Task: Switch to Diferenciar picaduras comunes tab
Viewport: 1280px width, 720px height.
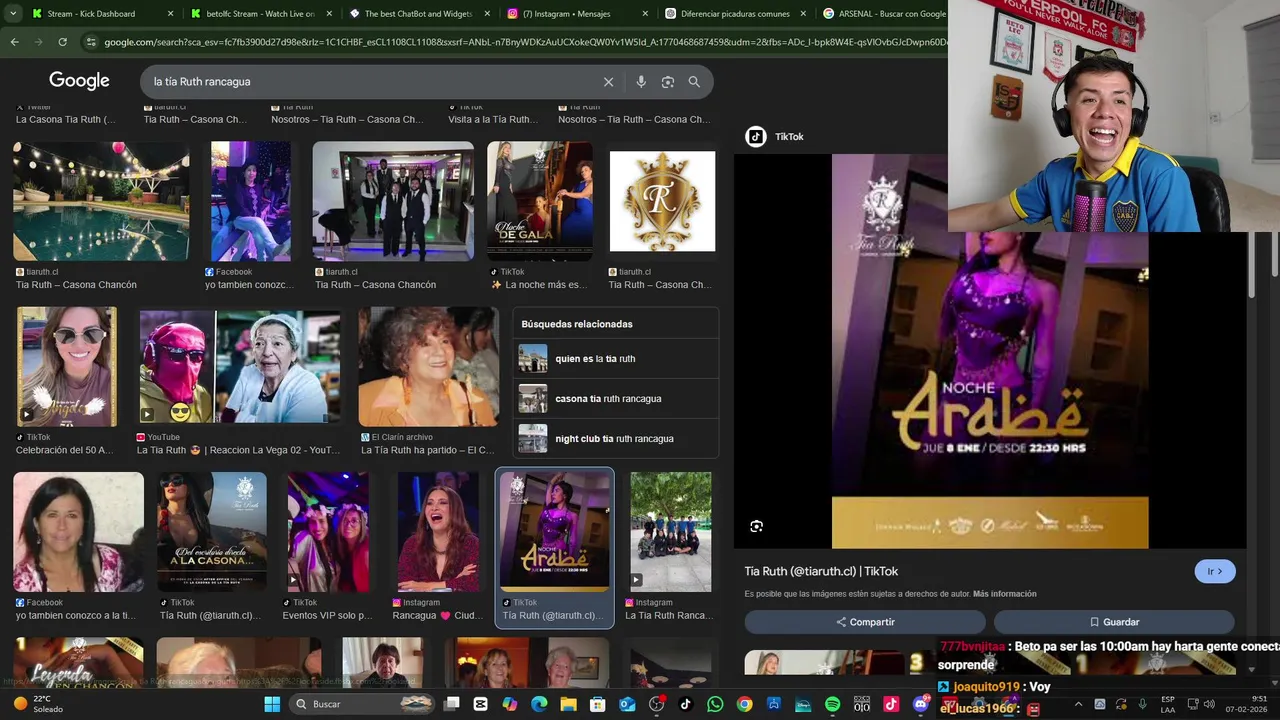Action: [736, 14]
